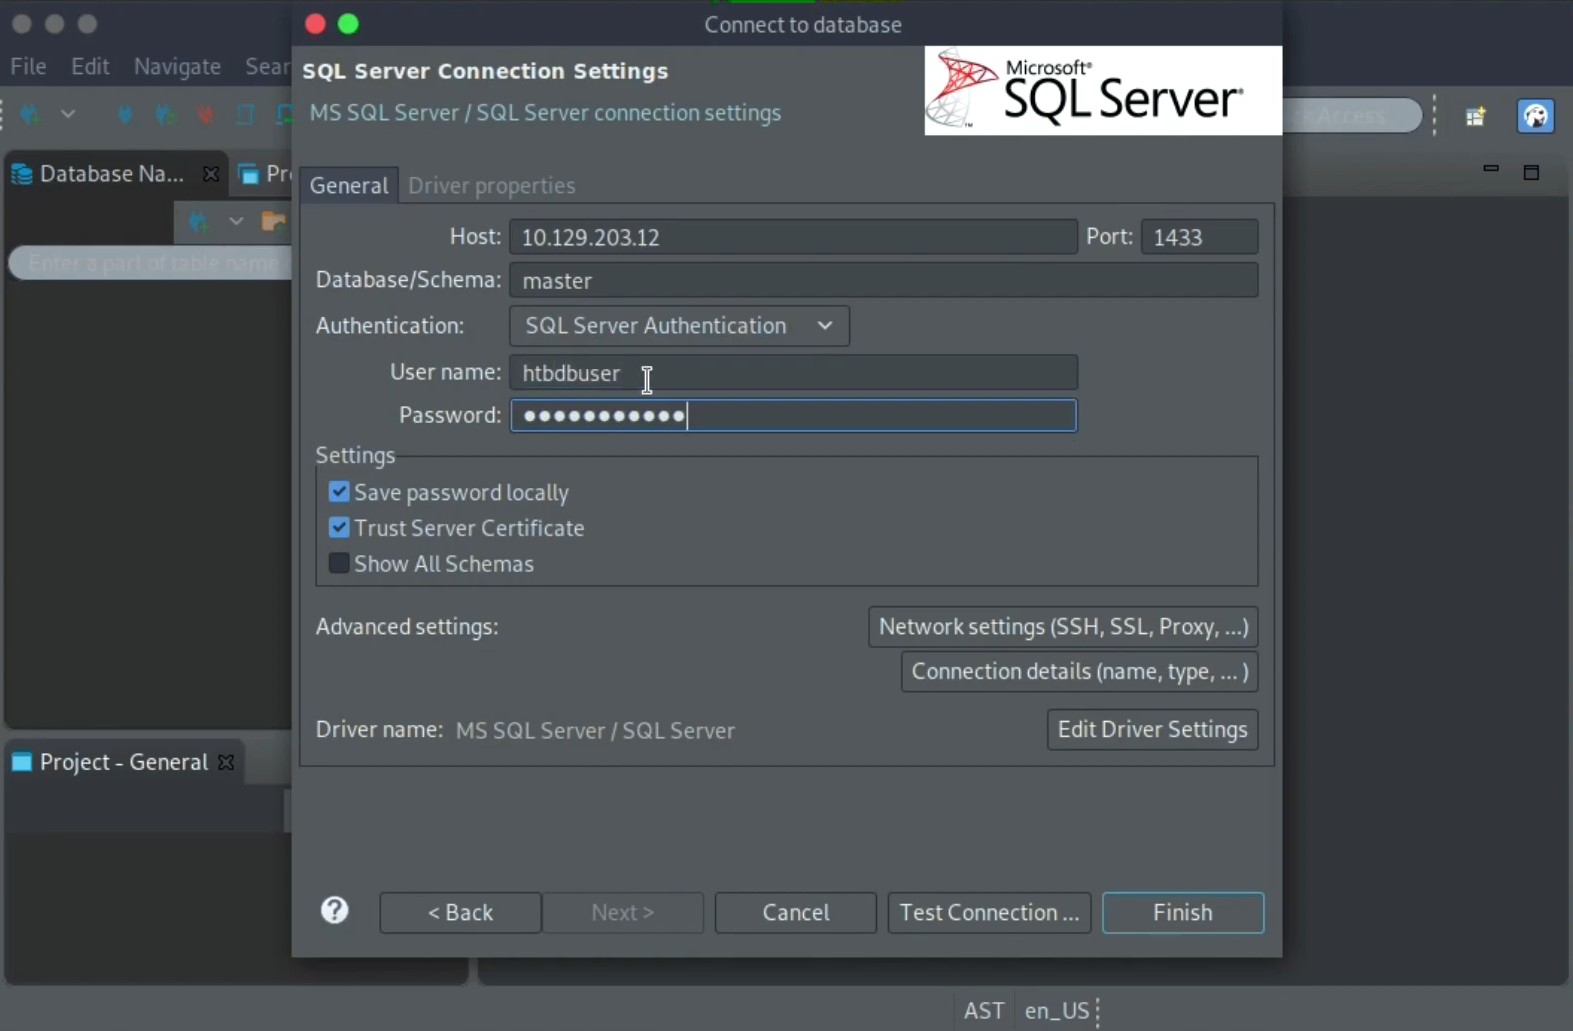Open the Edit menu
The height and width of the screenshot is (1031, 1573).
click(90, 66)
